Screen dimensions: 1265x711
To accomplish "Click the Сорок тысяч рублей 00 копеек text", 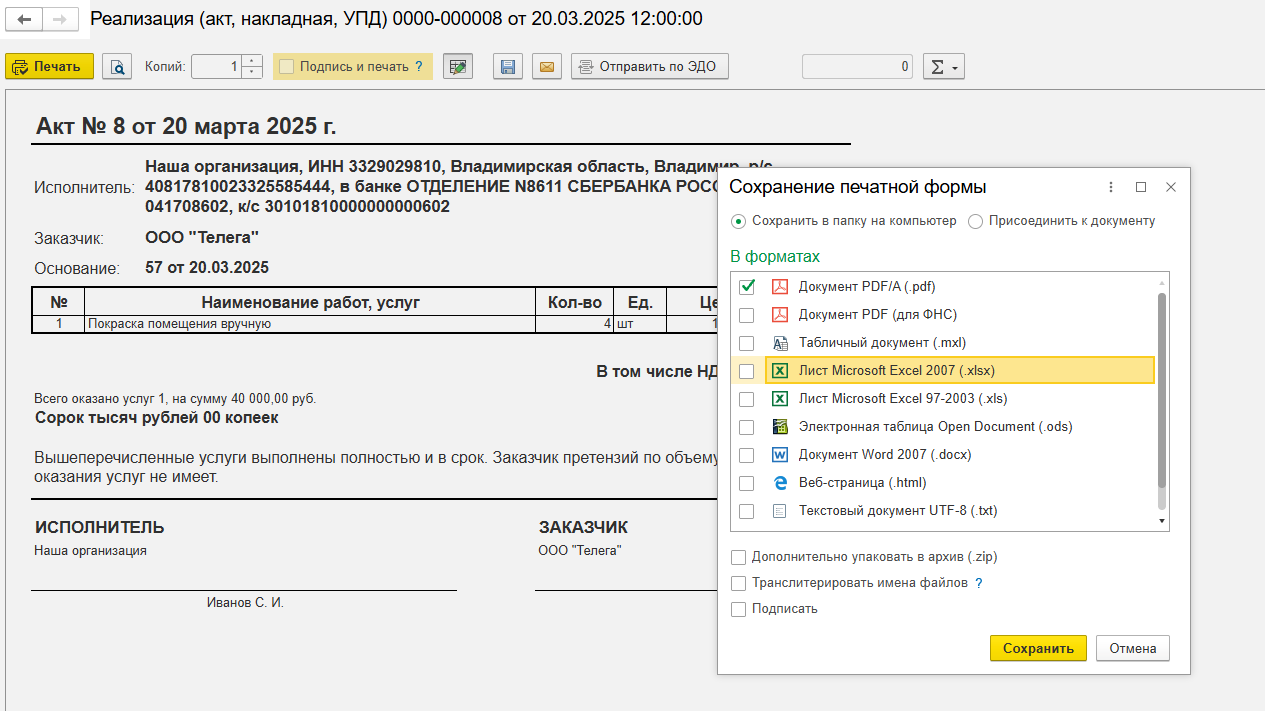I will 157,418.
